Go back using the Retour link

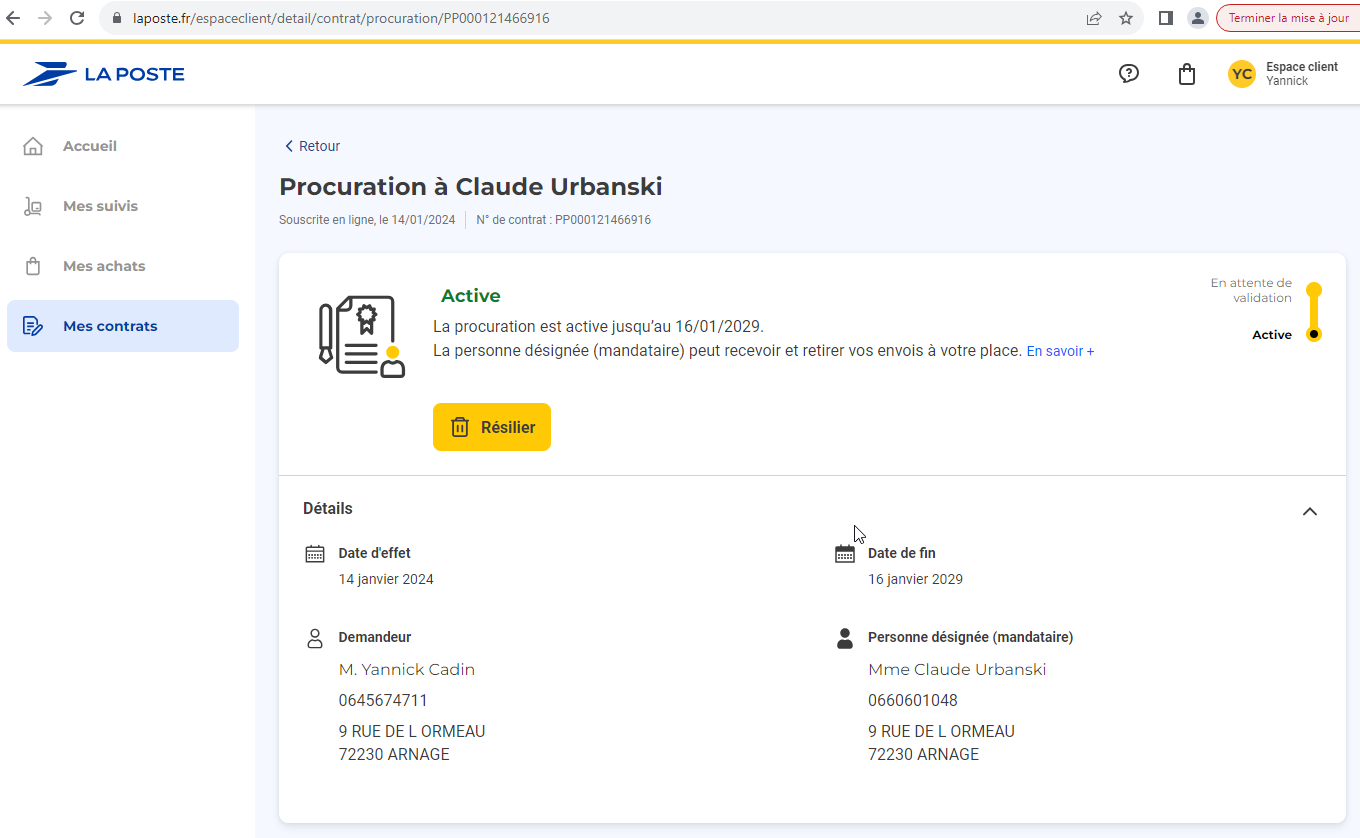pos(313,146)
